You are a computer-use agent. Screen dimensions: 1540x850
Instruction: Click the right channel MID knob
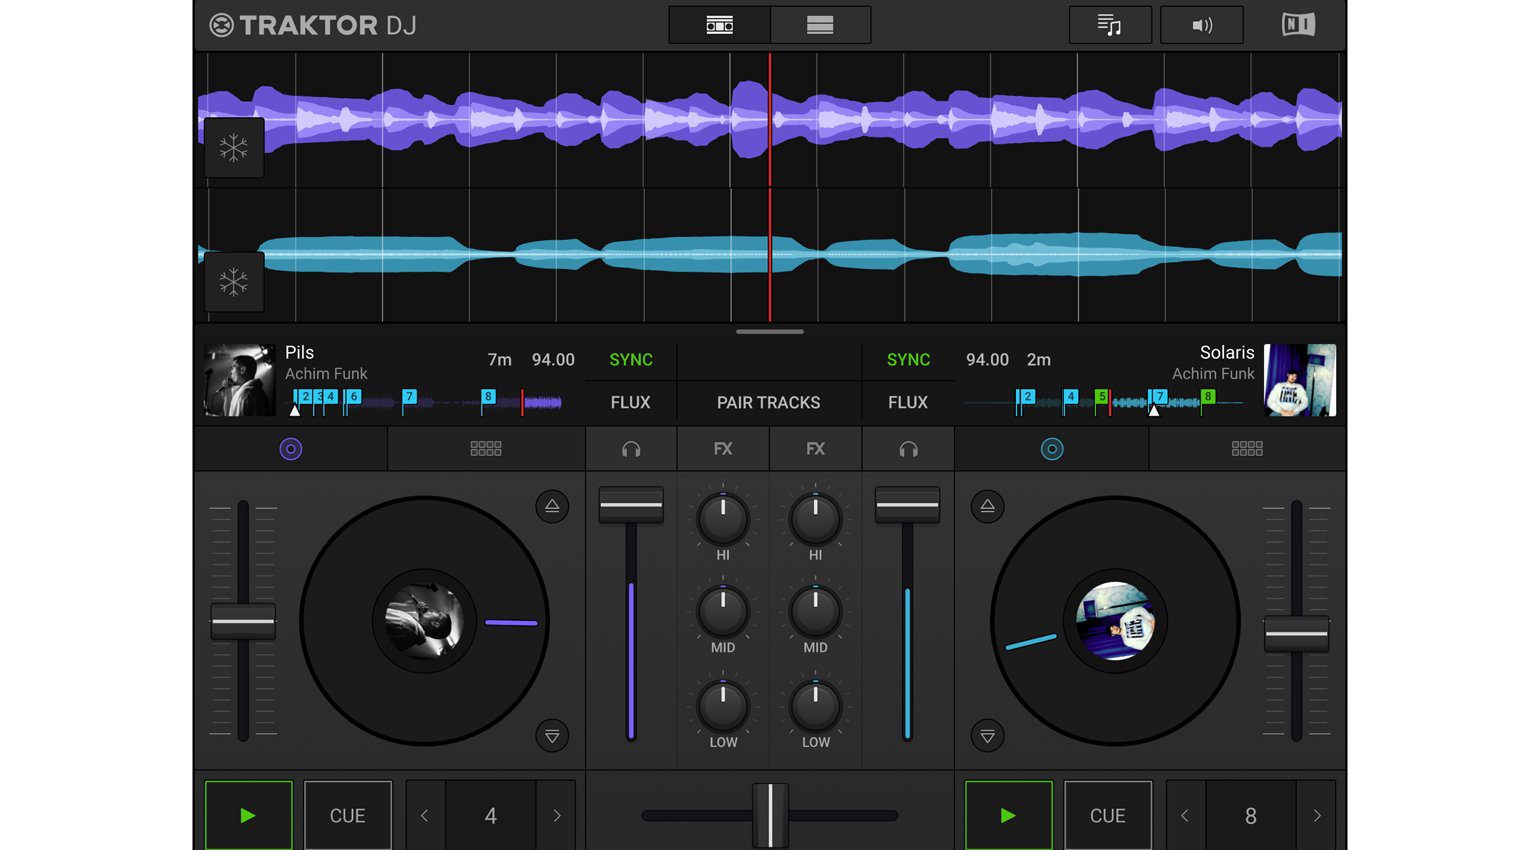(816, 611)
